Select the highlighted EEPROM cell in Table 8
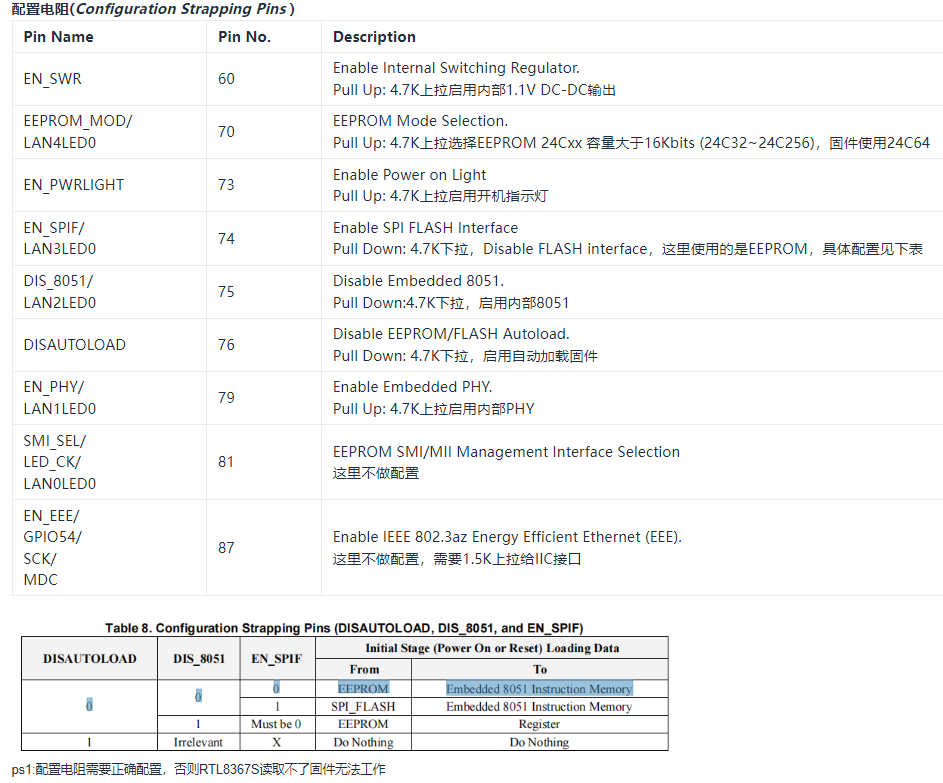The width and height of the screenshot is (943, 783). click(364, 688)
